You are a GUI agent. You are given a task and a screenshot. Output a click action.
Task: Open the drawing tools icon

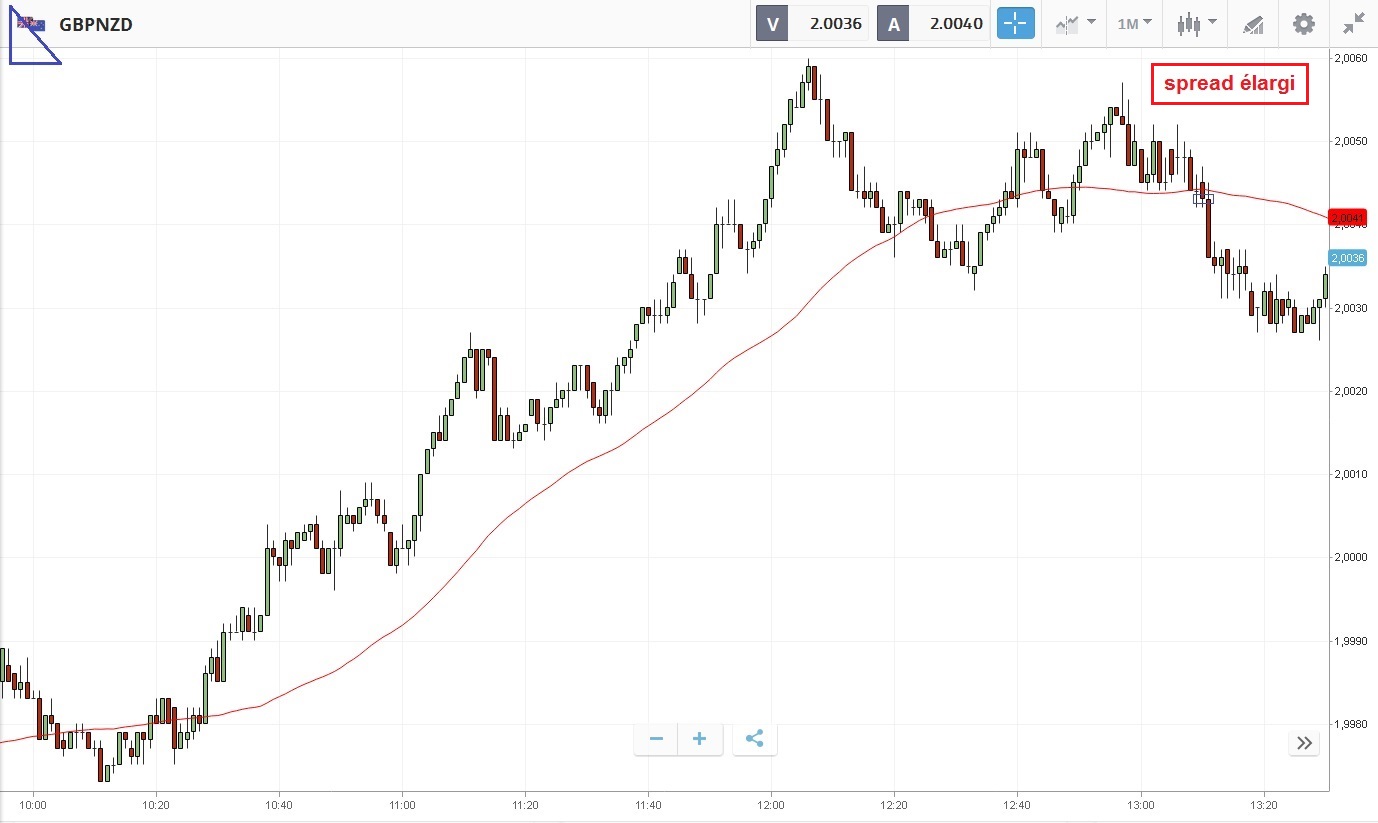(x=1253, y=24)
